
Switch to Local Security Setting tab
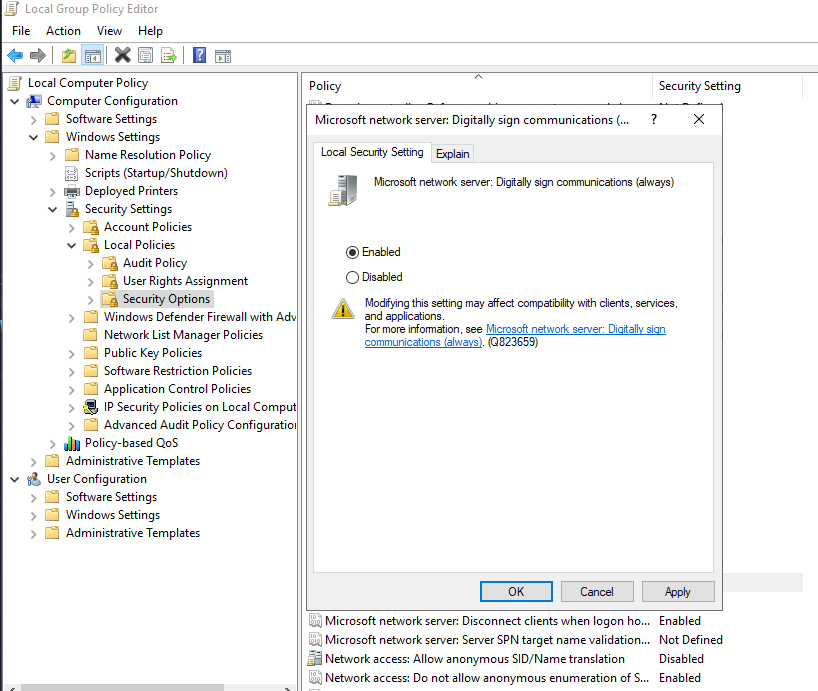(372, 152)
